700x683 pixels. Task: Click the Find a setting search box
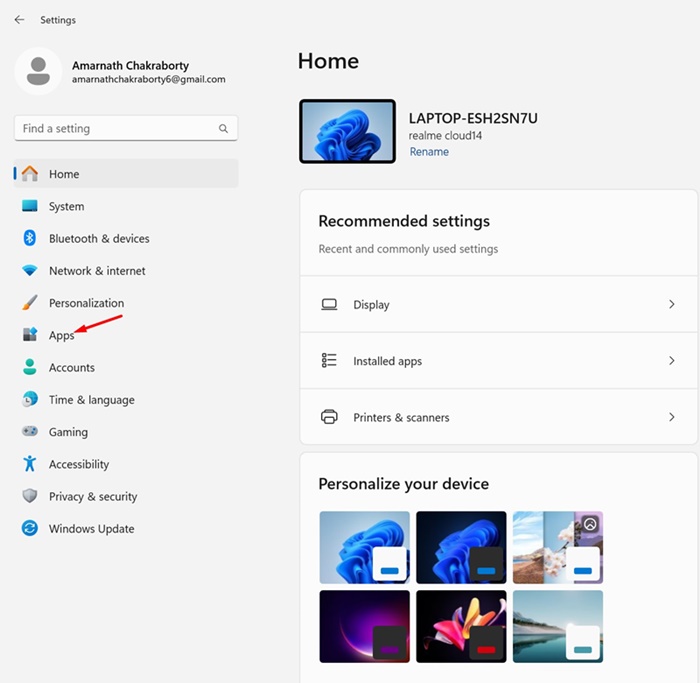[115, 129]
